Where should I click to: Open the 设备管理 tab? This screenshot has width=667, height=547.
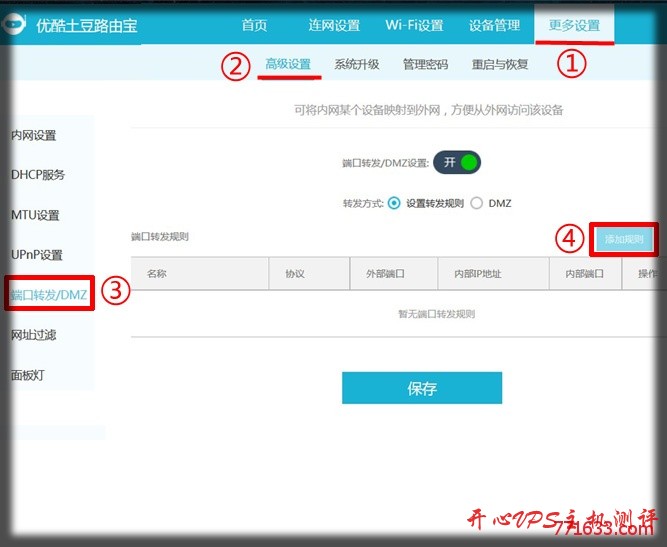[494, 25]
